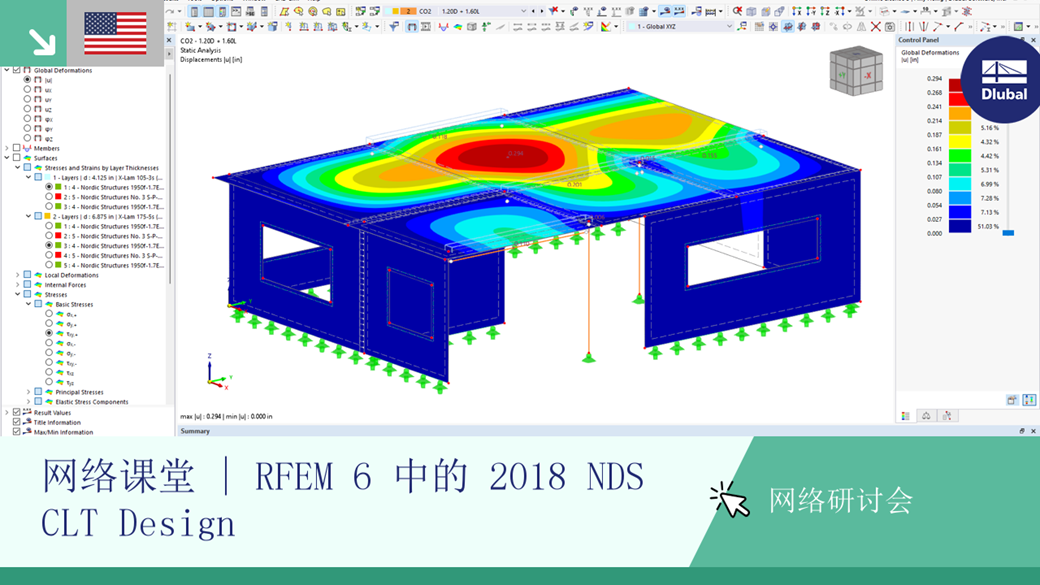Click the dark blue 0.000 legend swatch
Image resolution: width=1040 pixels, height=585 pixels.
pyautogui.click(x=960, y=226)
